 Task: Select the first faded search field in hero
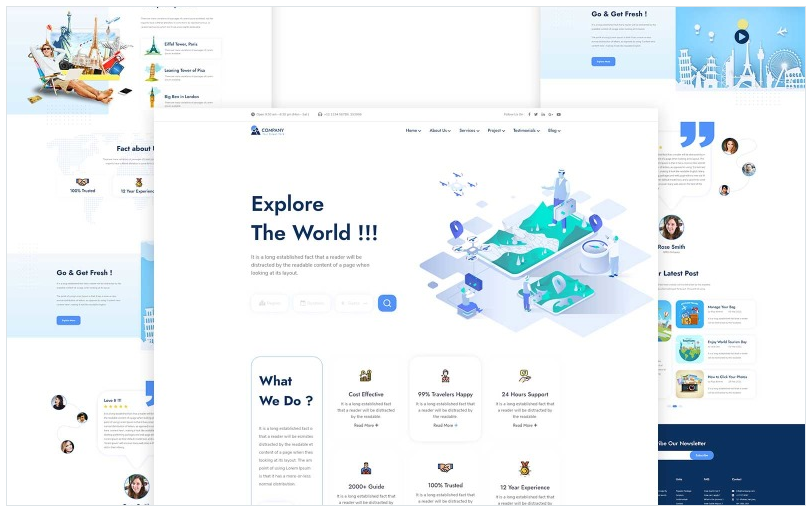coord(269,303)
